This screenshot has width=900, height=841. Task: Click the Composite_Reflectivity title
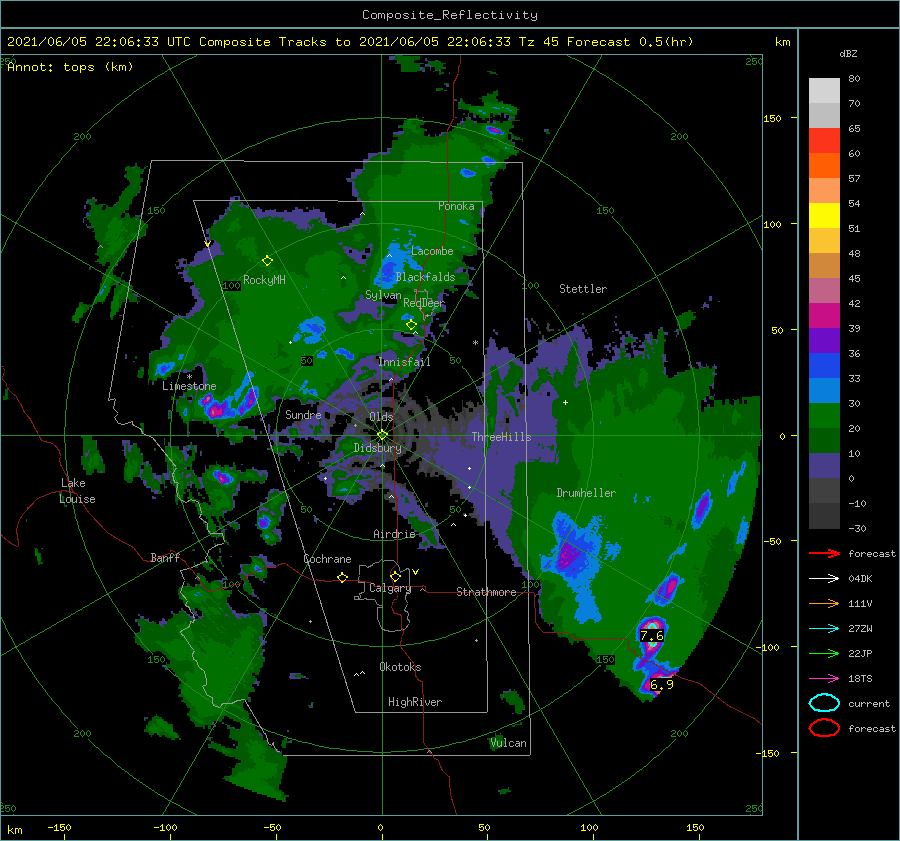point(450,15)
